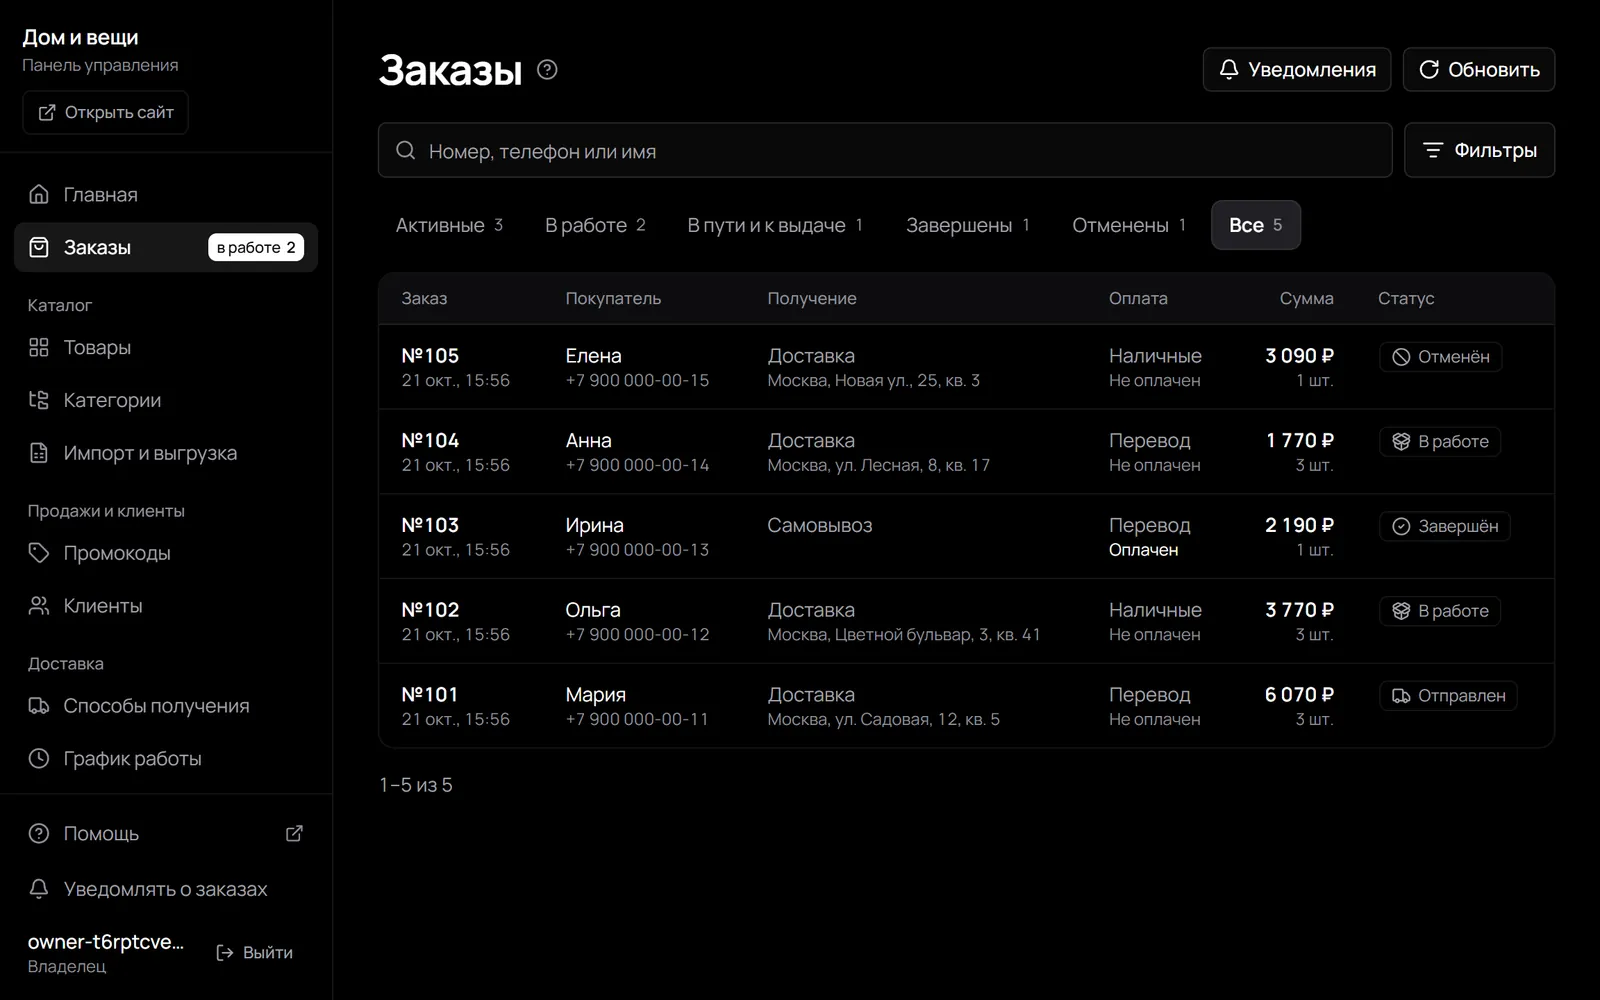Image resolution: width=1600 pixels, height=1000 pixels.
Task: Click the magnifier icon in search field
Action: [405, 150]
